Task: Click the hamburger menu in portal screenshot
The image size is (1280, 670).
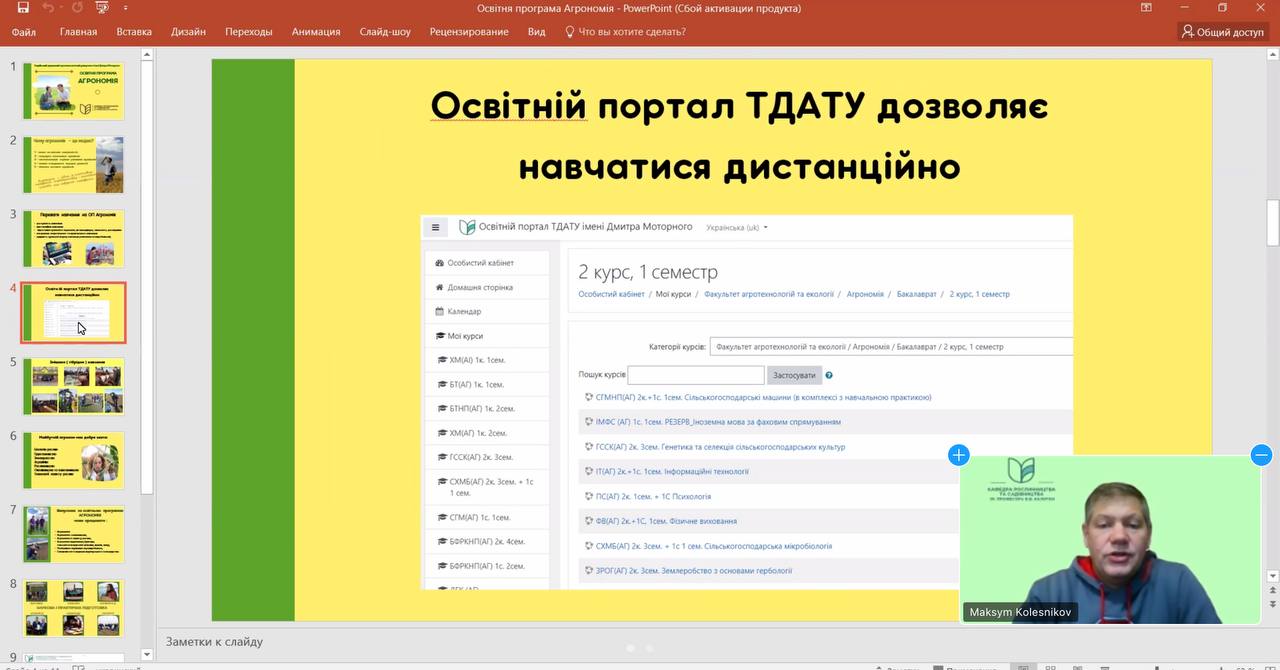Action: pyautogui.click(x=435, y=227)
